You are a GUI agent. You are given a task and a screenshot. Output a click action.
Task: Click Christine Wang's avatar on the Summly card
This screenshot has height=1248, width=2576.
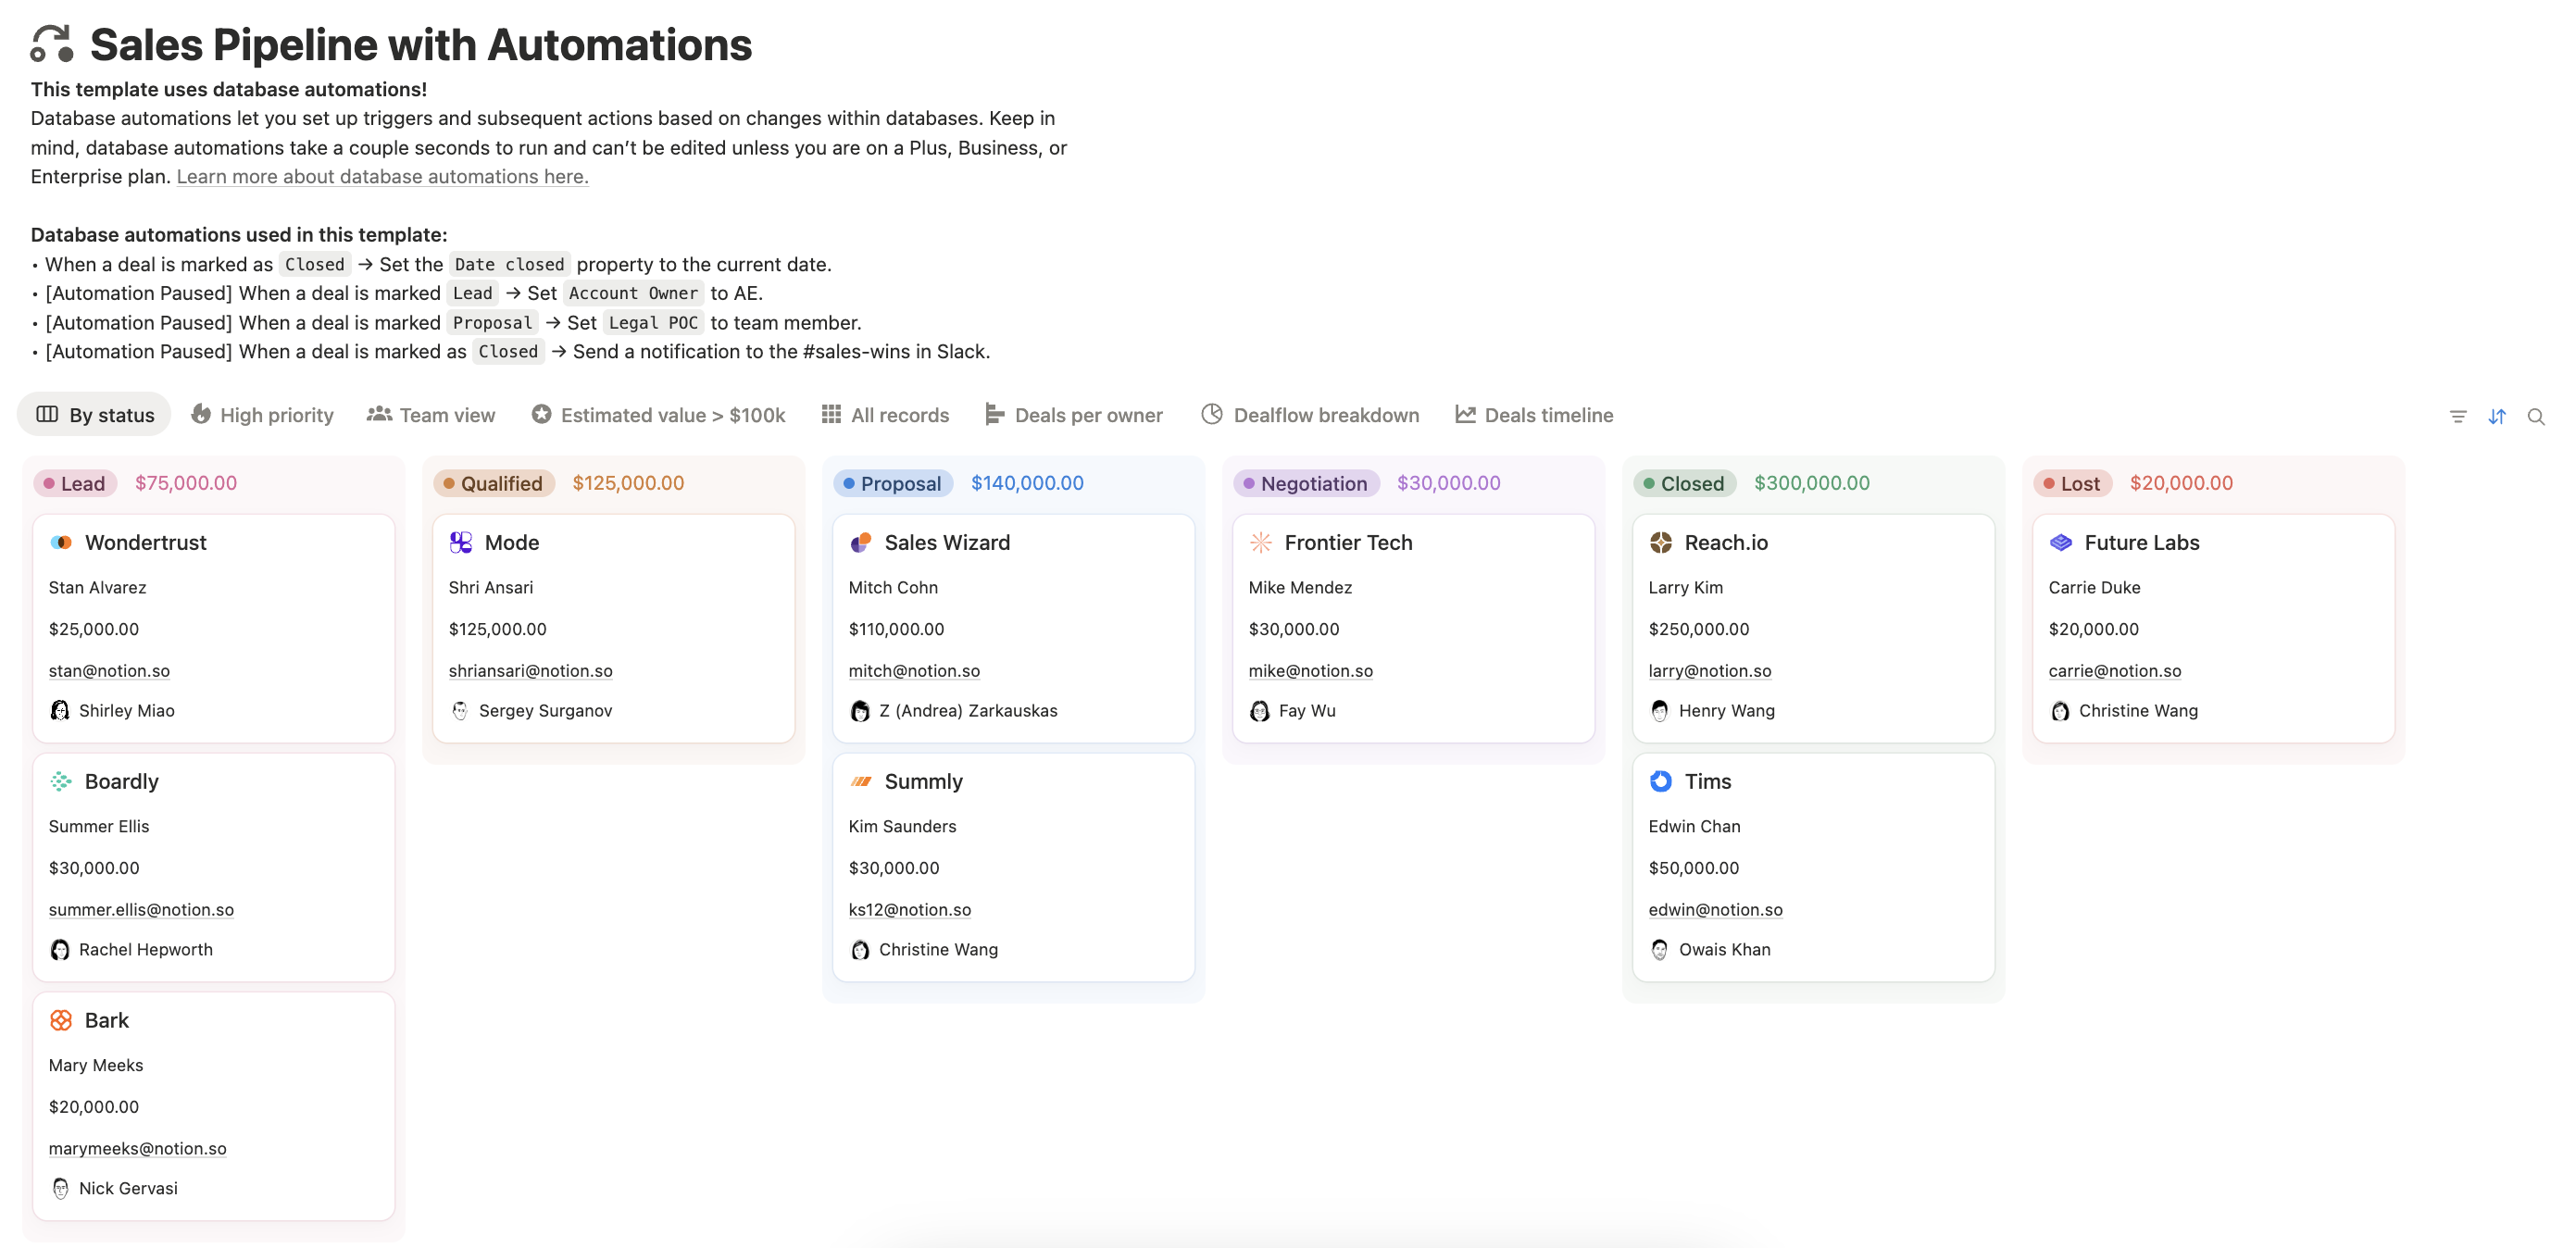[x=861, y=949]
